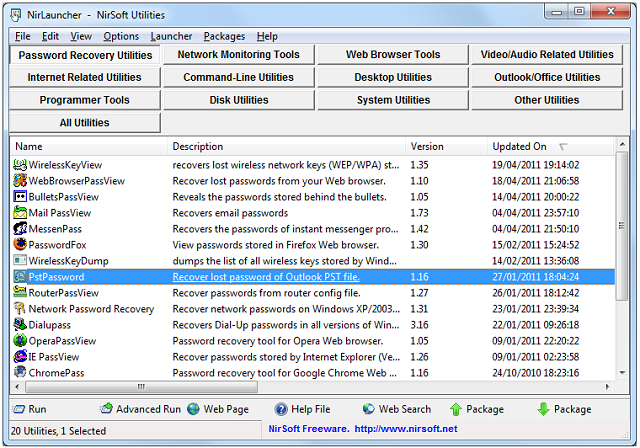Show Command-Line Utilities
This screenshot has width=640, height=448.
[x=239, y=78]
